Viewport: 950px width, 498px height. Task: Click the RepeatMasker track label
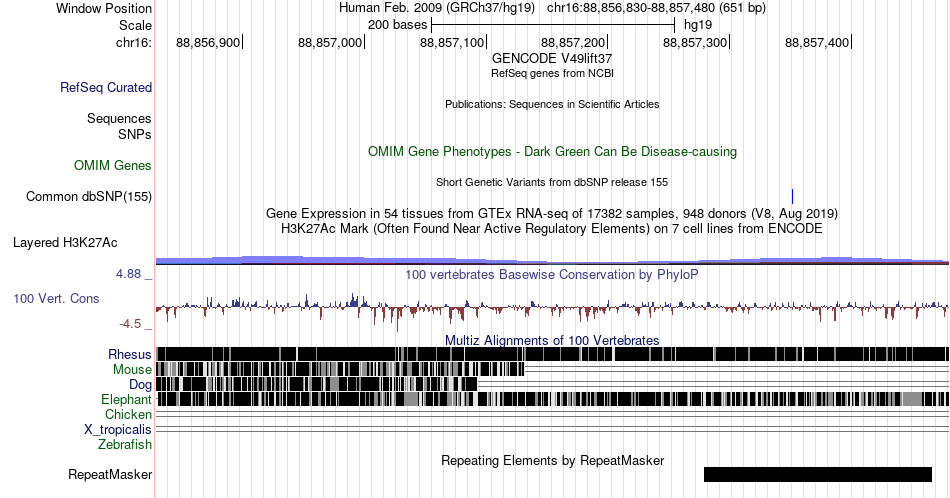[x=110, y=474]
